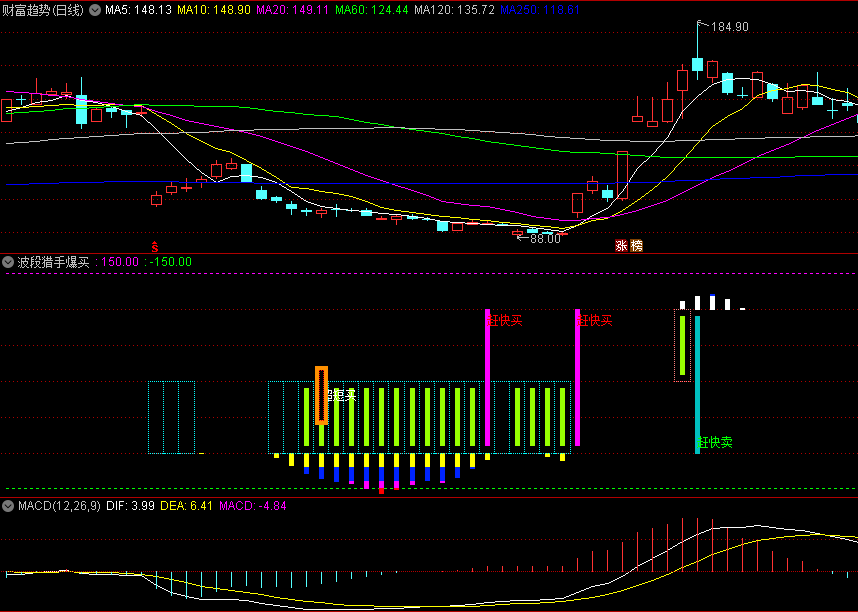Click the MACD: -4.84 value
The width and height of the screenshot is (858, 612).
click(x=252, y=506)
